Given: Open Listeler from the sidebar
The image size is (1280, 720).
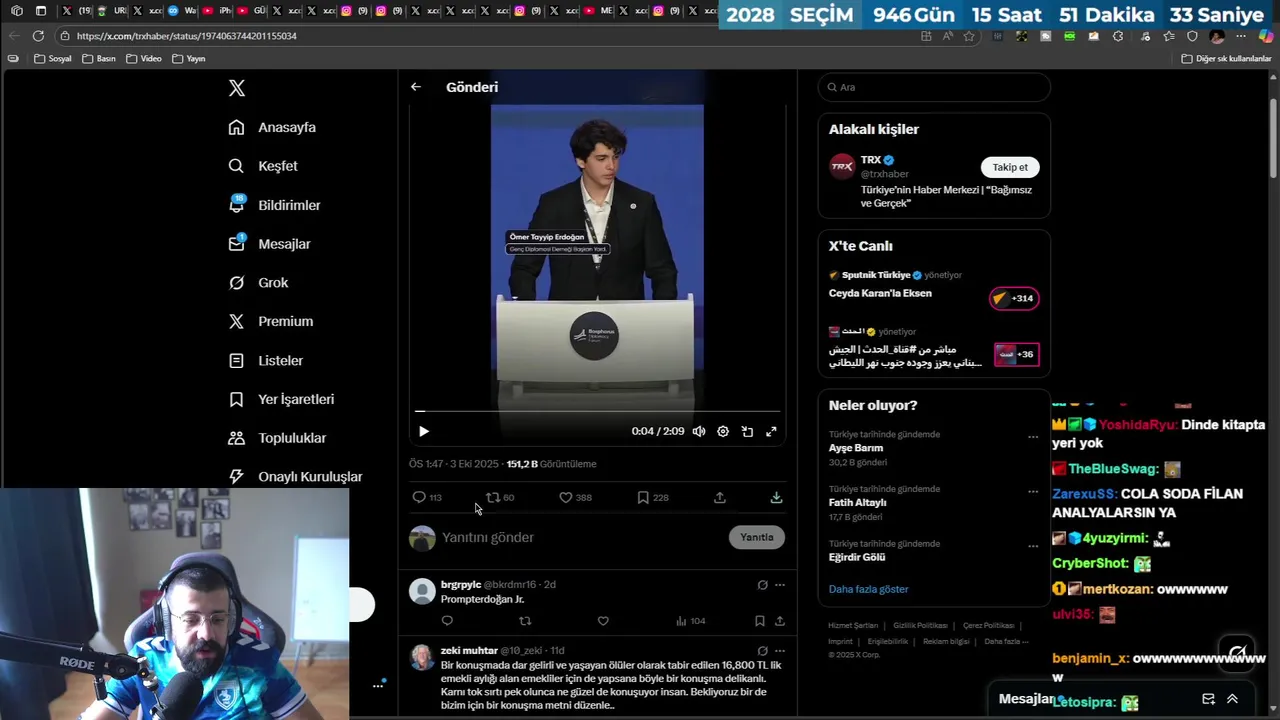Looking at the screenshot, I should tap(265, 360).
